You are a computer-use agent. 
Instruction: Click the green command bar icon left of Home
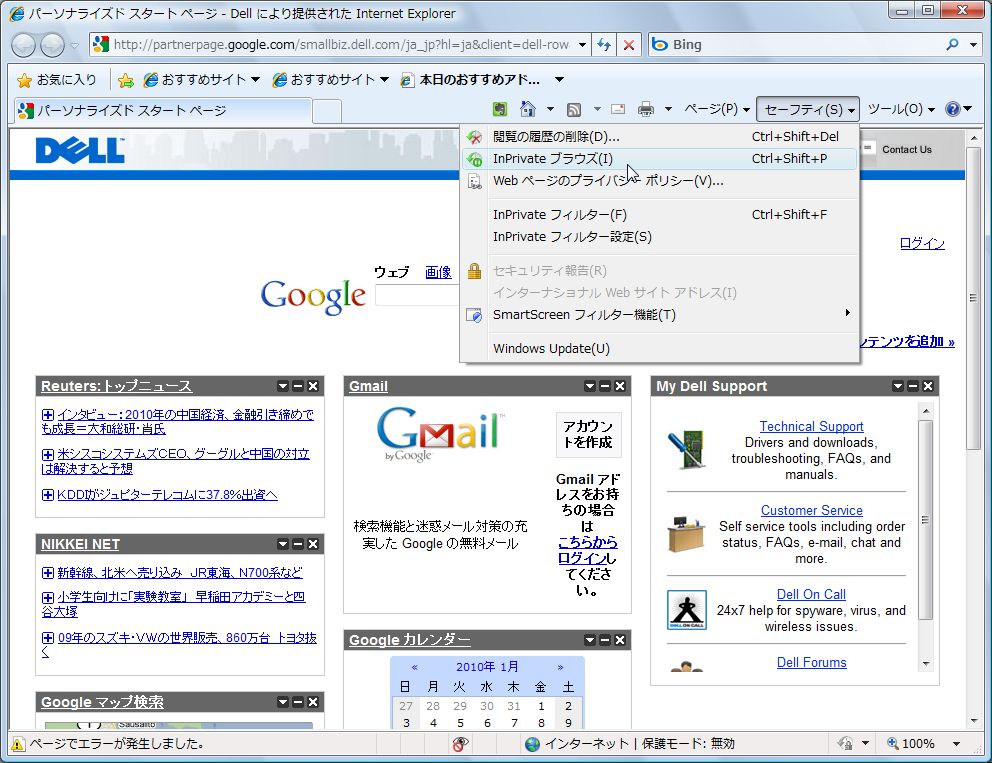coord(500,109)
